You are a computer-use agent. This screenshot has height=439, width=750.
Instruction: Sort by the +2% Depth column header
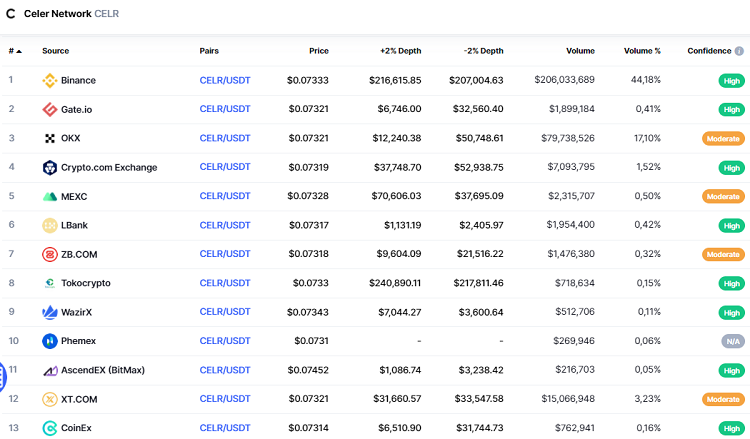coord(400,51)
